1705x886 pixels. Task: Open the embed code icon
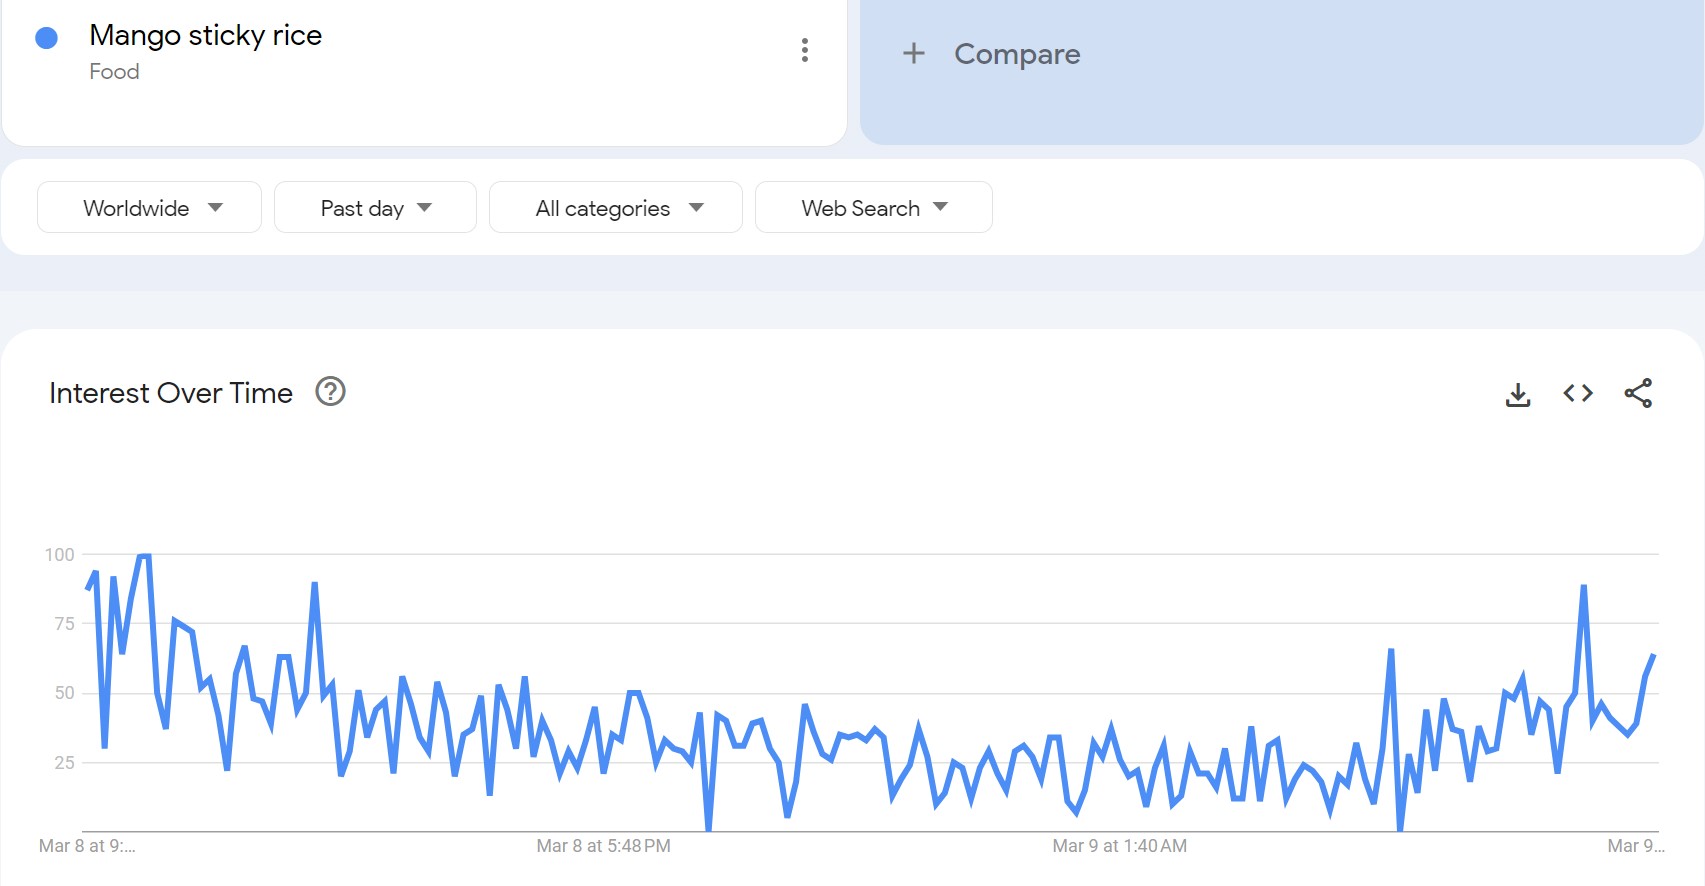point(1577,394)
